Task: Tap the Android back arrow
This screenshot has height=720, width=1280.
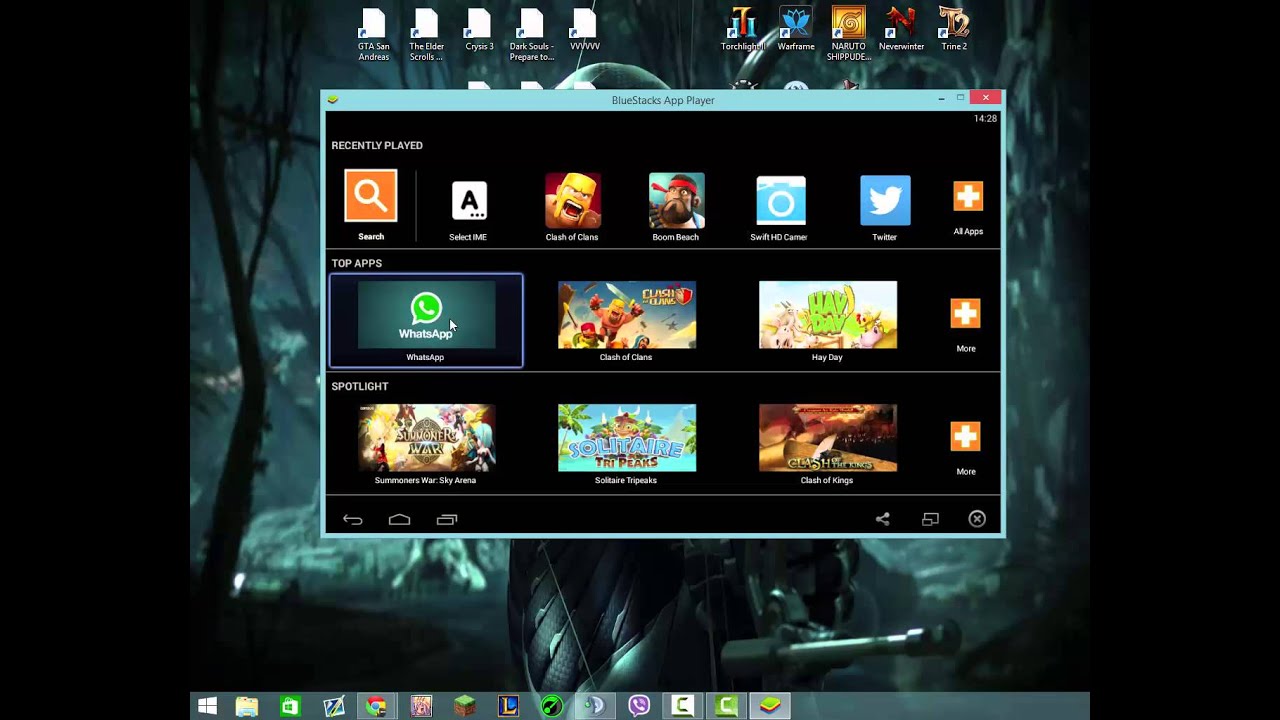Action: [352, 519]
